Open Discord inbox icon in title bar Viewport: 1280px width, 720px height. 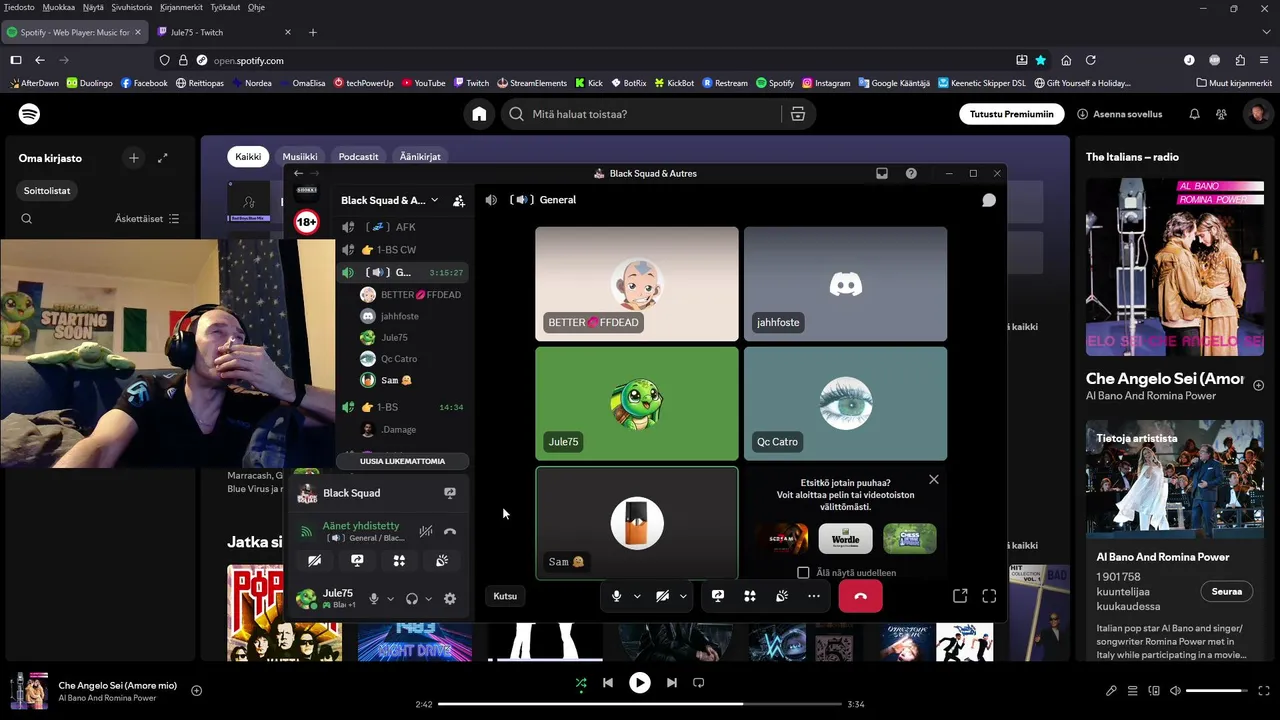[882, 173]
